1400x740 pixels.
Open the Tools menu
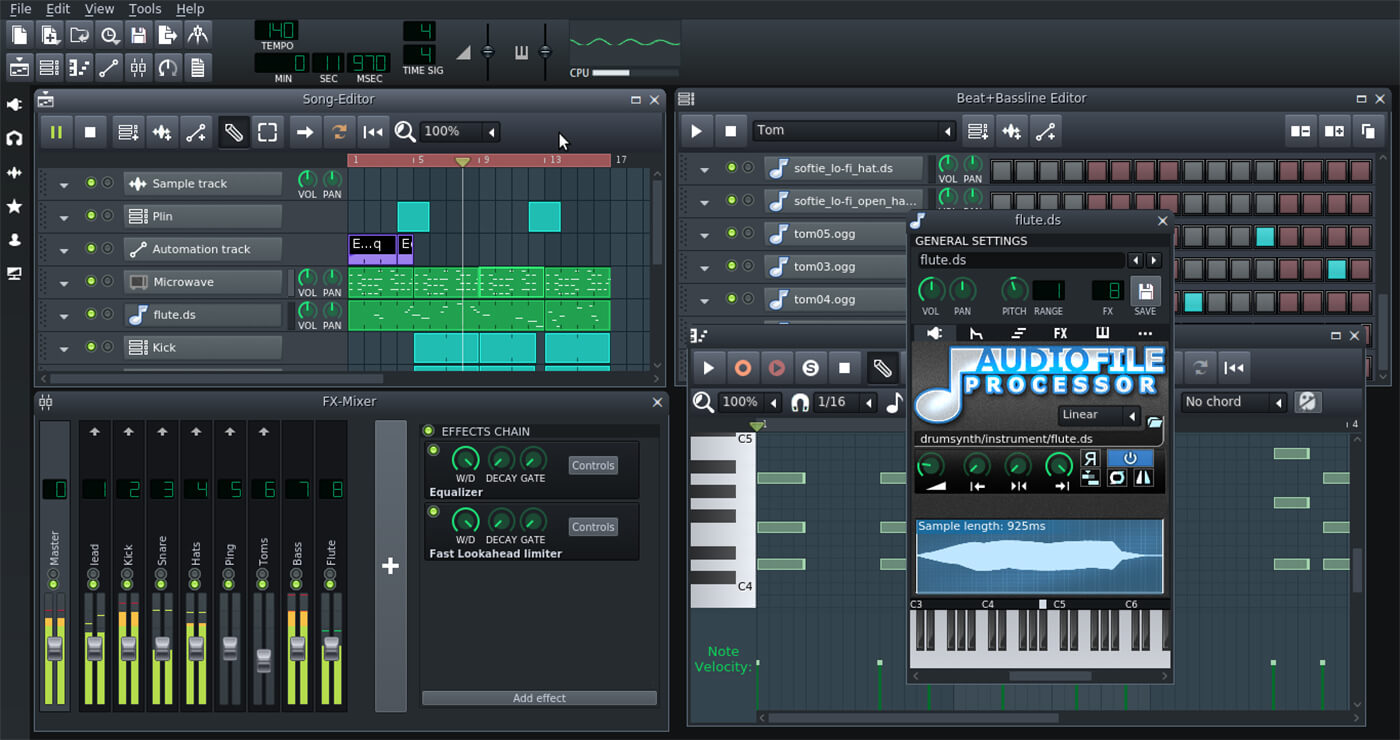click(144, 8)
